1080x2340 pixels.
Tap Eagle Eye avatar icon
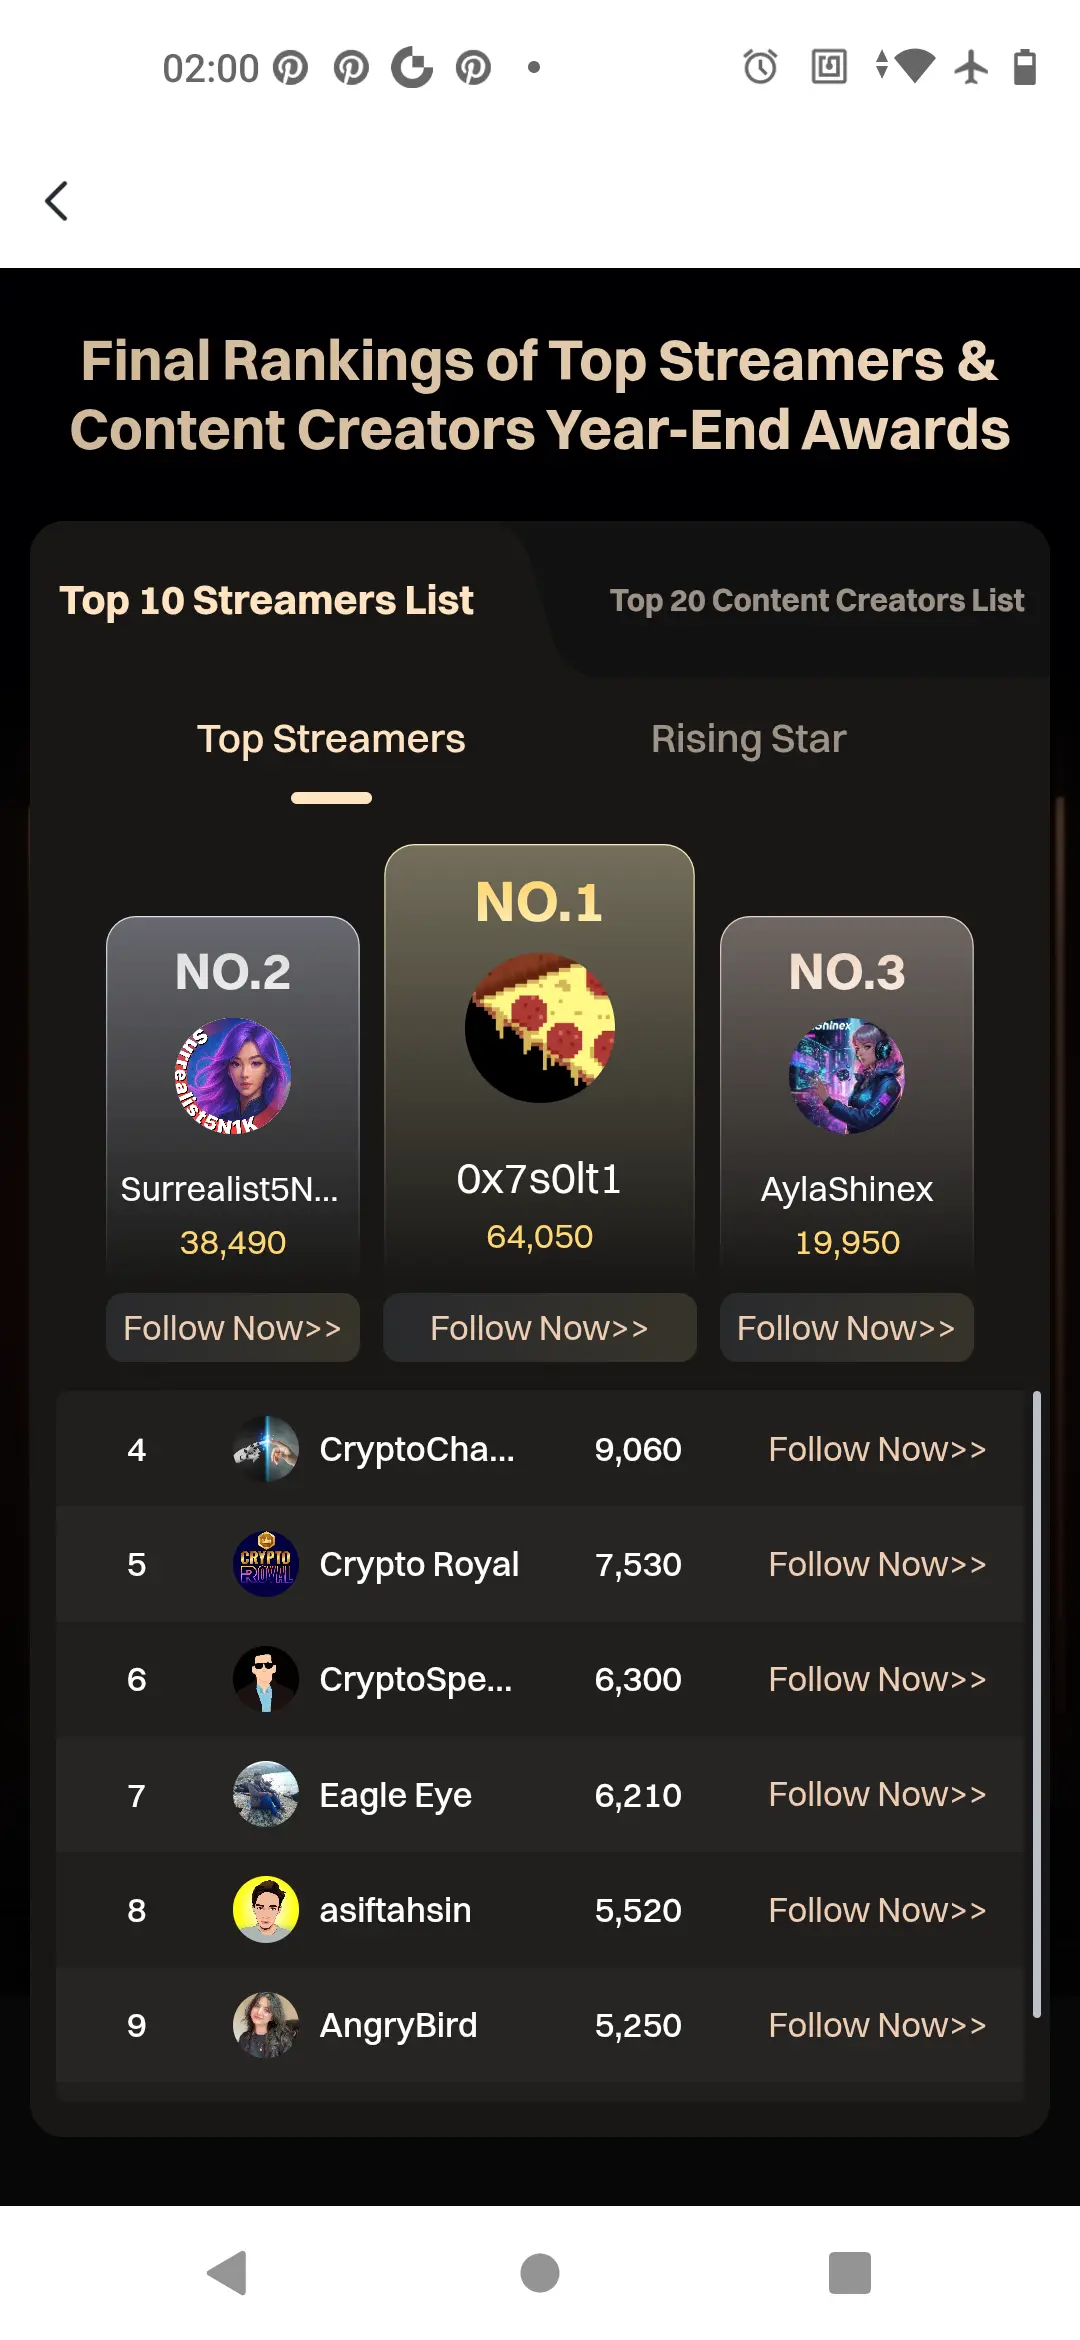(x=266, y=1795)
